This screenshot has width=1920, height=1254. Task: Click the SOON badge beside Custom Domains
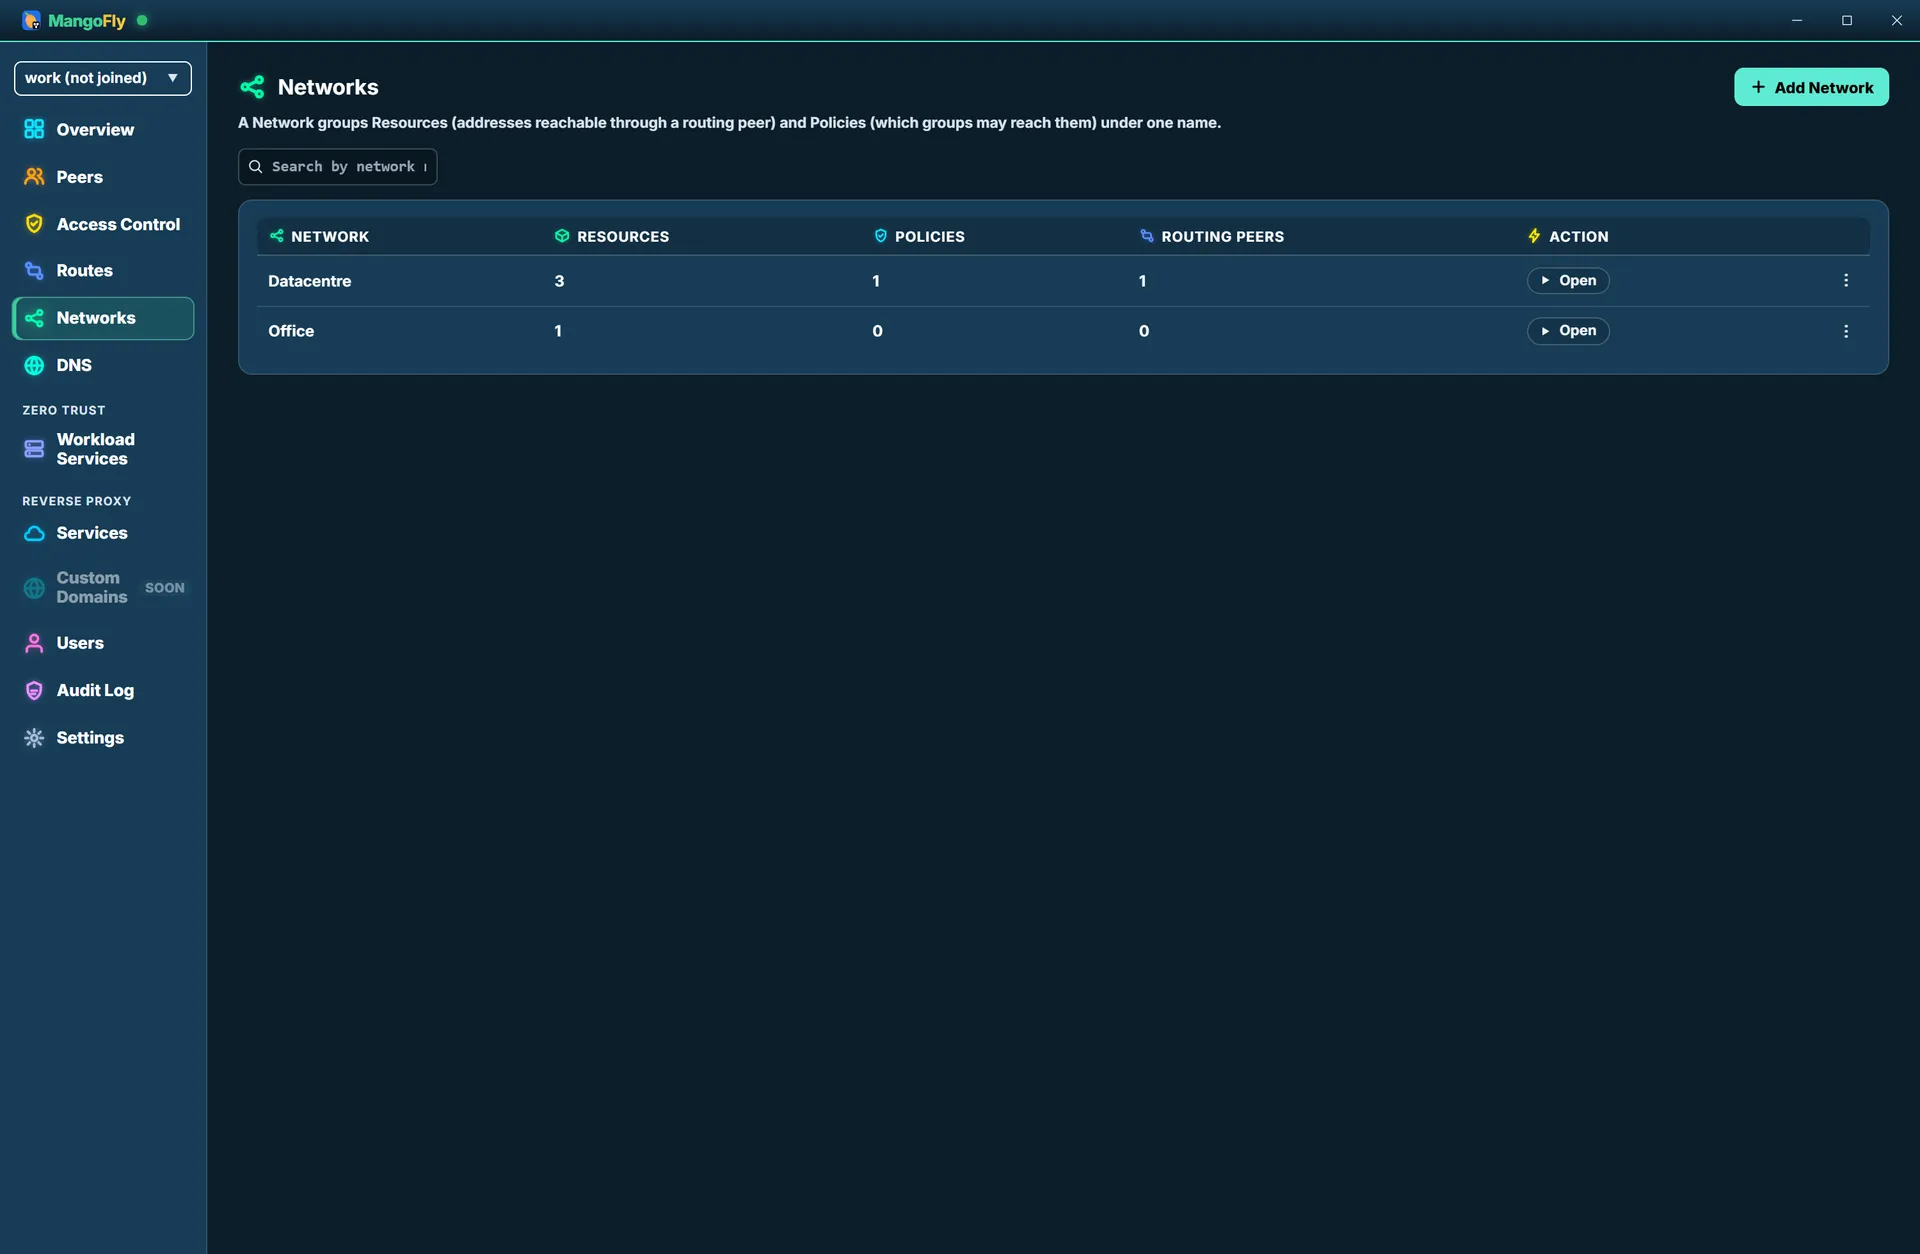pyautogui.click(x=165, y=588)
